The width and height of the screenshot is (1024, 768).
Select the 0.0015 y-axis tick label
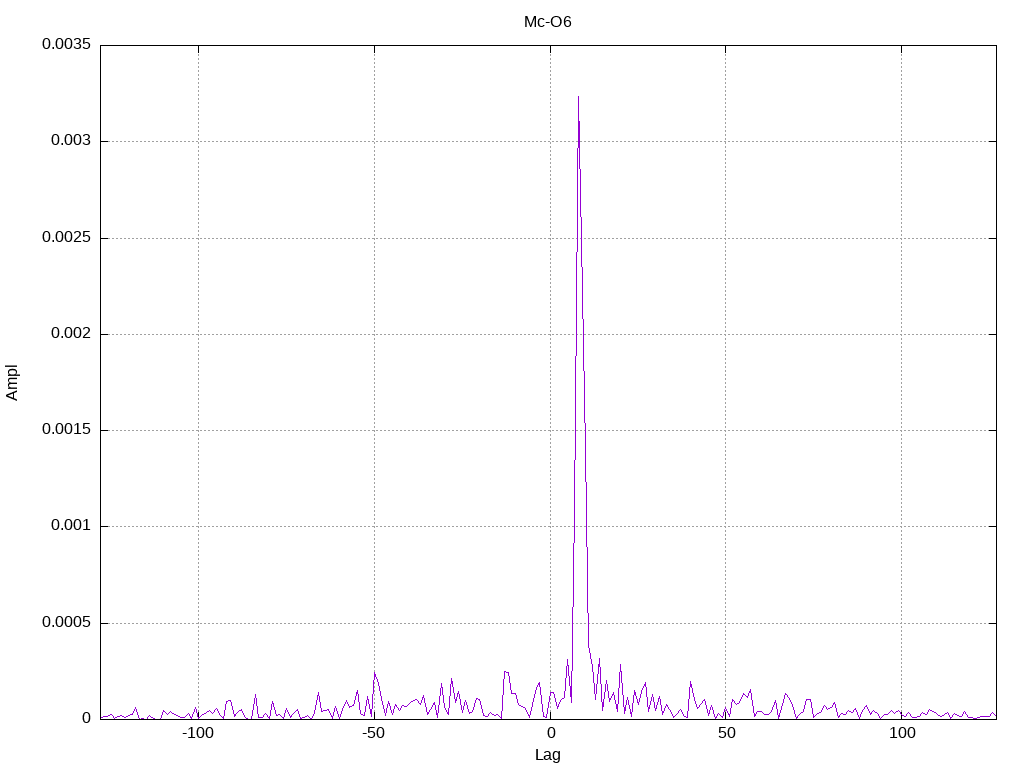coord(66,429)
